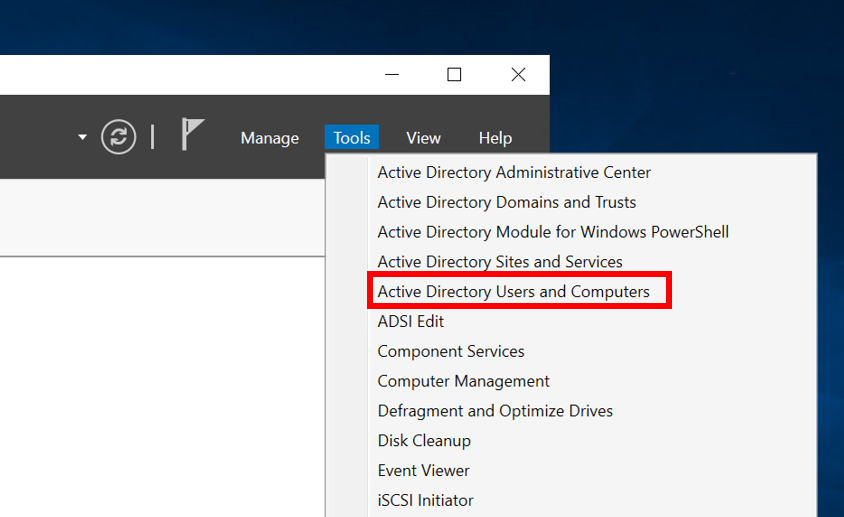Screen dimensions: 844x517
Task: Open ADSI Edit from Tools menu
Action: [x=411, y=322]
